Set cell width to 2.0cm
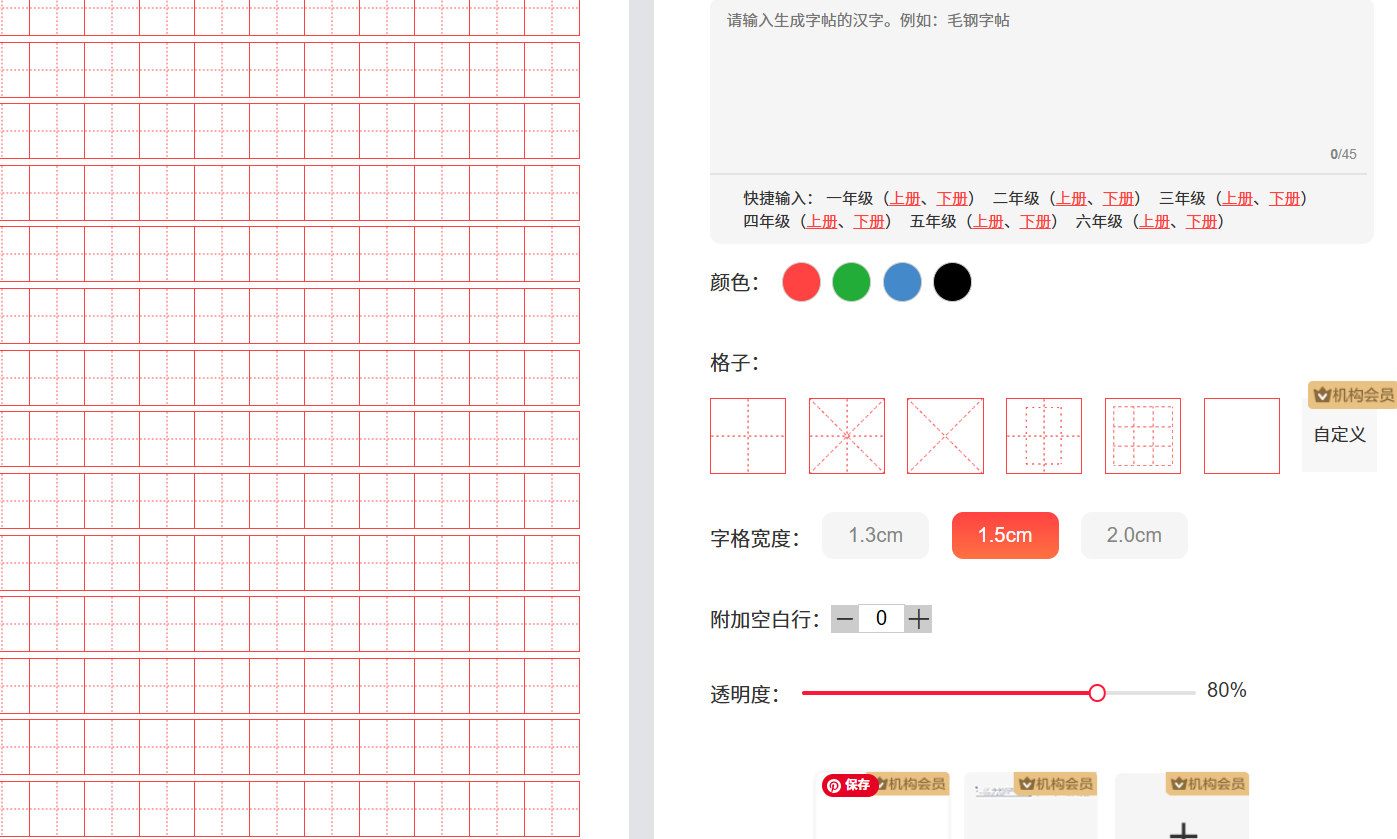The width and height of the screenshot is (1397, 839). (1134, 535)
